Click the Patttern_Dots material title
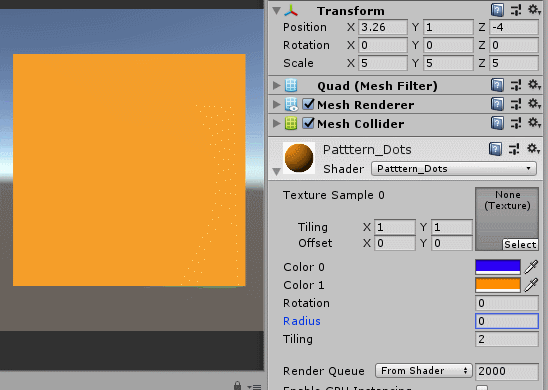Viewport: 548px width, 390px height. [367, 150]
